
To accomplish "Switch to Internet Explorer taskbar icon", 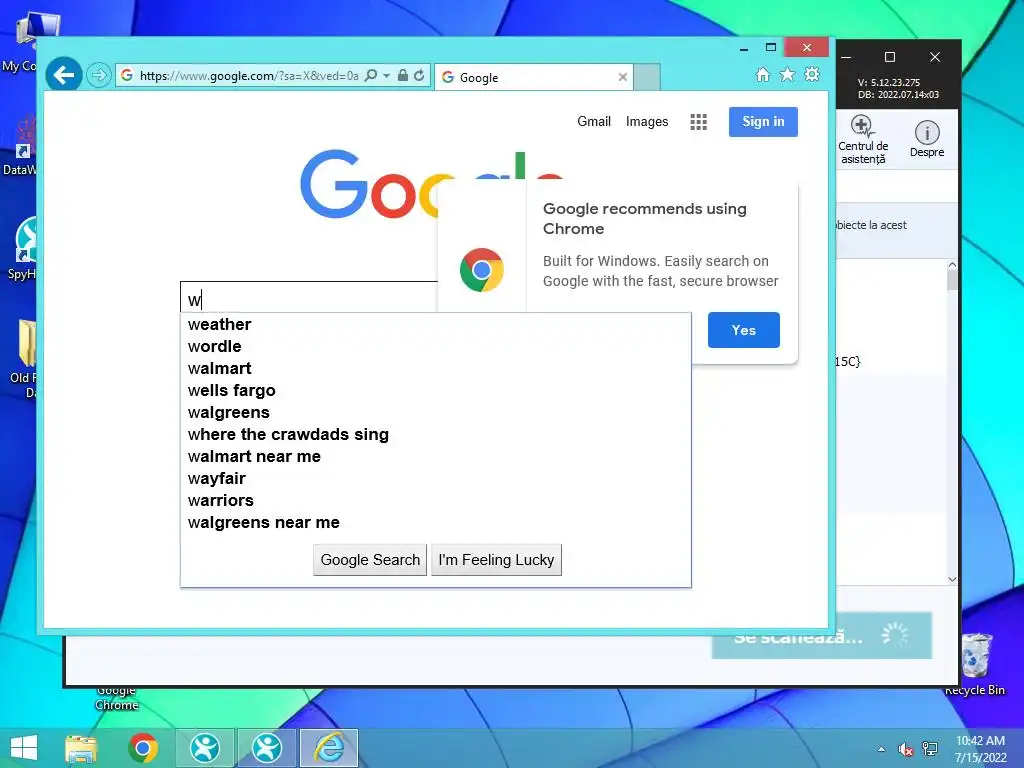I will coord(329,748).
